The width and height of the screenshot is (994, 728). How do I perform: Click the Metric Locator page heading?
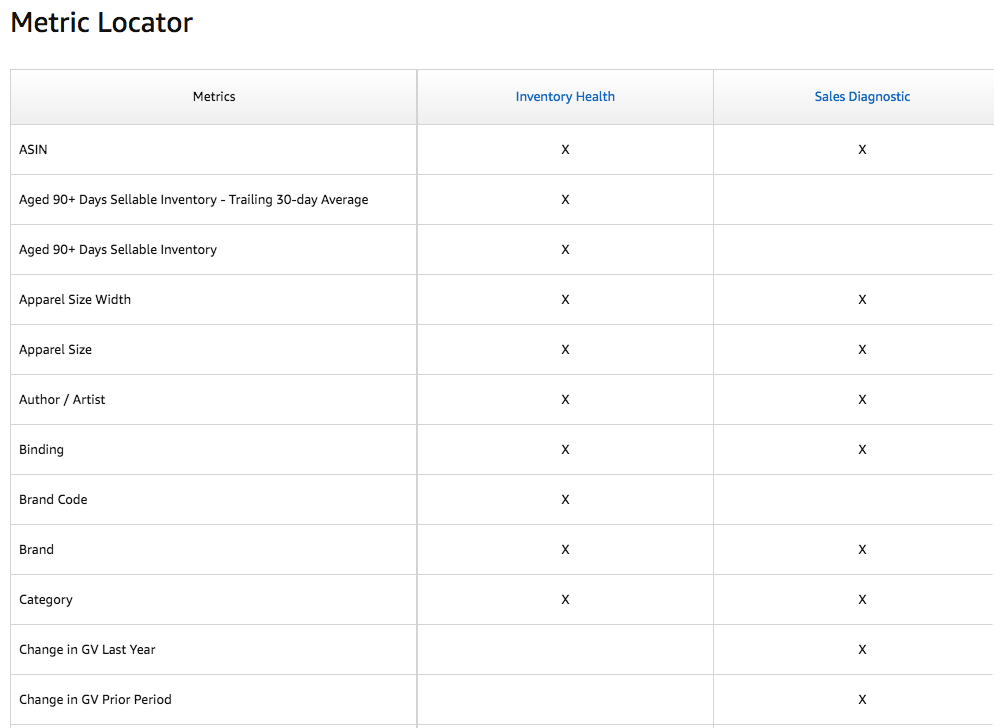101,22
